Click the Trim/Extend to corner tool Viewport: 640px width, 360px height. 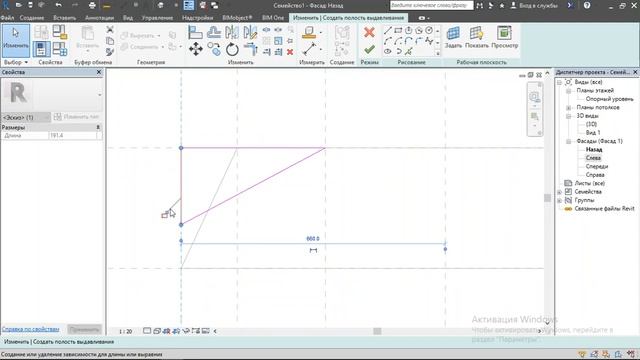[250, 49]
